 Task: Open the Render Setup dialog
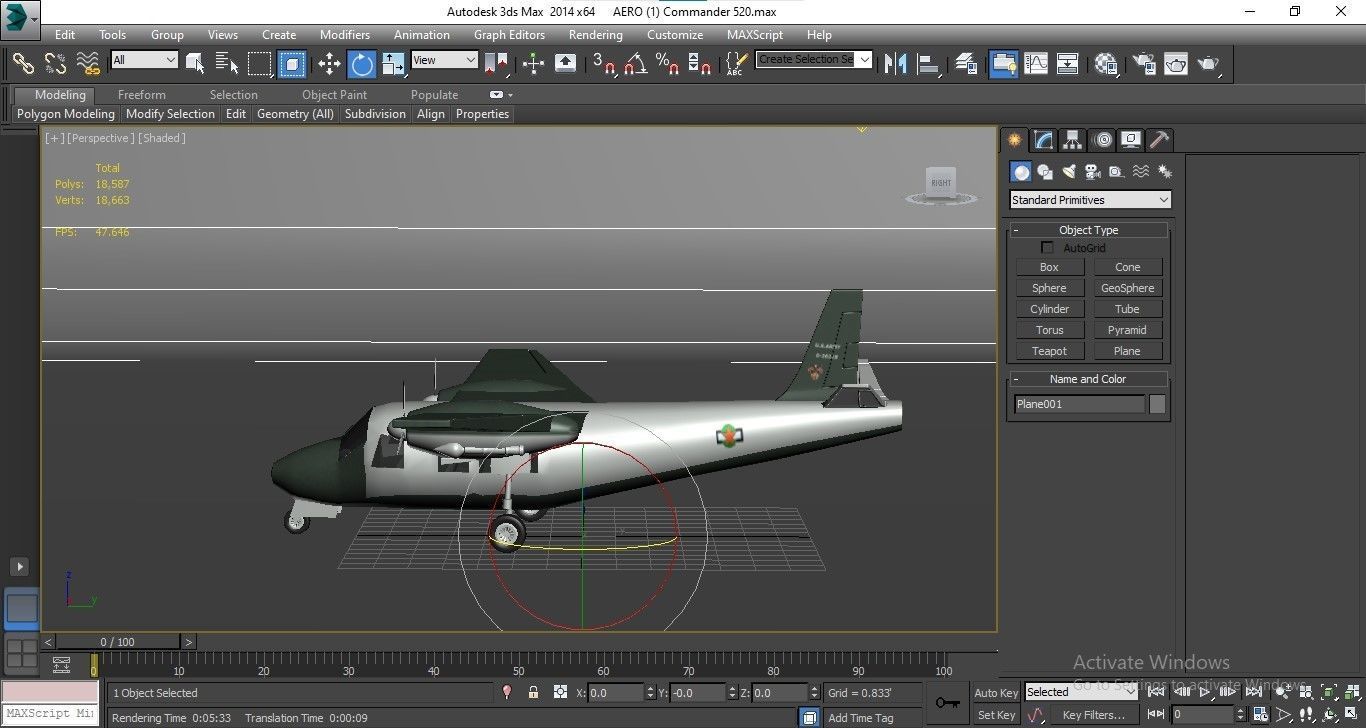click(1143, 63)
